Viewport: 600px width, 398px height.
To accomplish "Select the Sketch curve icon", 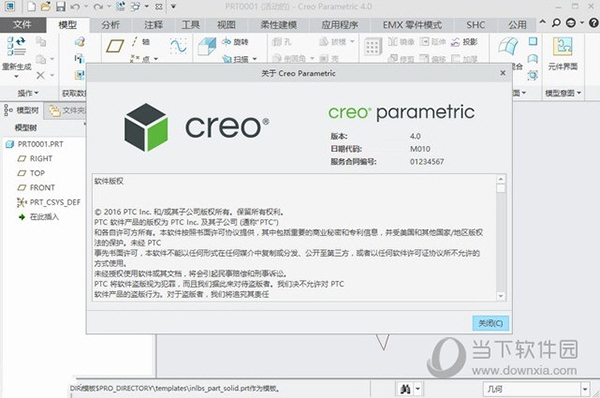I will point(178,46).
